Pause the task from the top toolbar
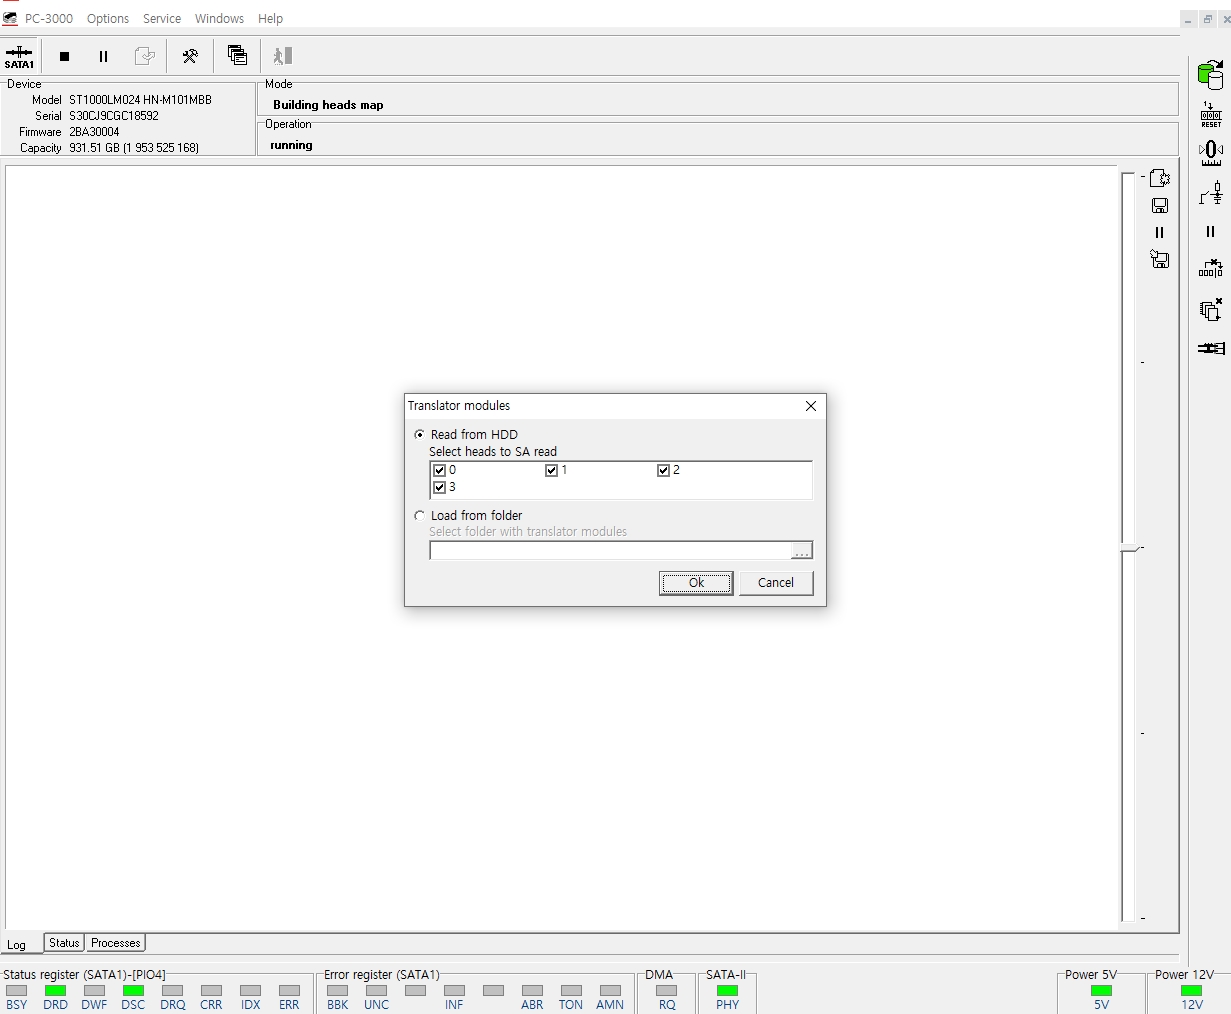1231x1014 pixels. pos(103,57)
